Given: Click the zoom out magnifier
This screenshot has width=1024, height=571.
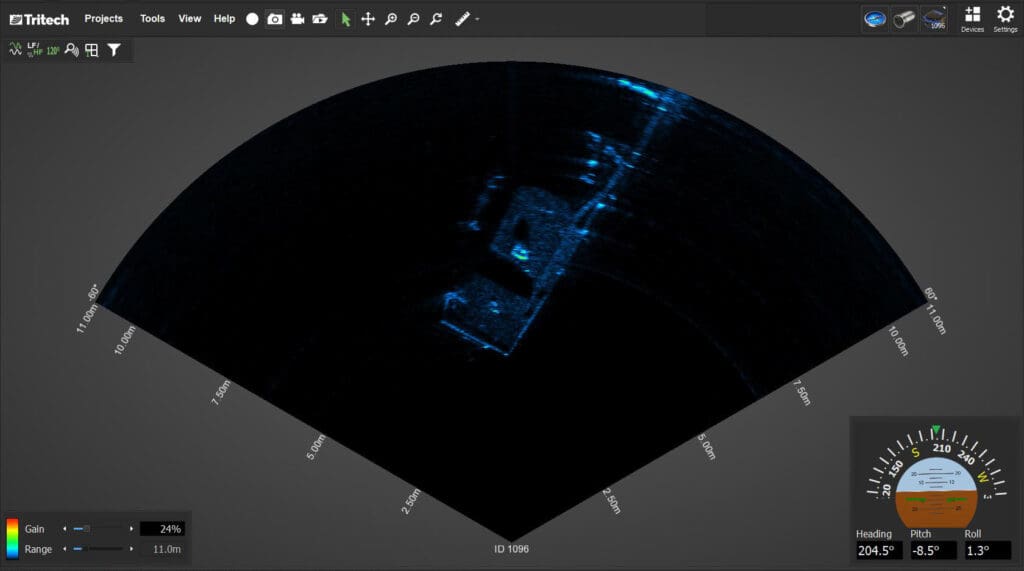Looking at the screenshot, I should 413,19.
